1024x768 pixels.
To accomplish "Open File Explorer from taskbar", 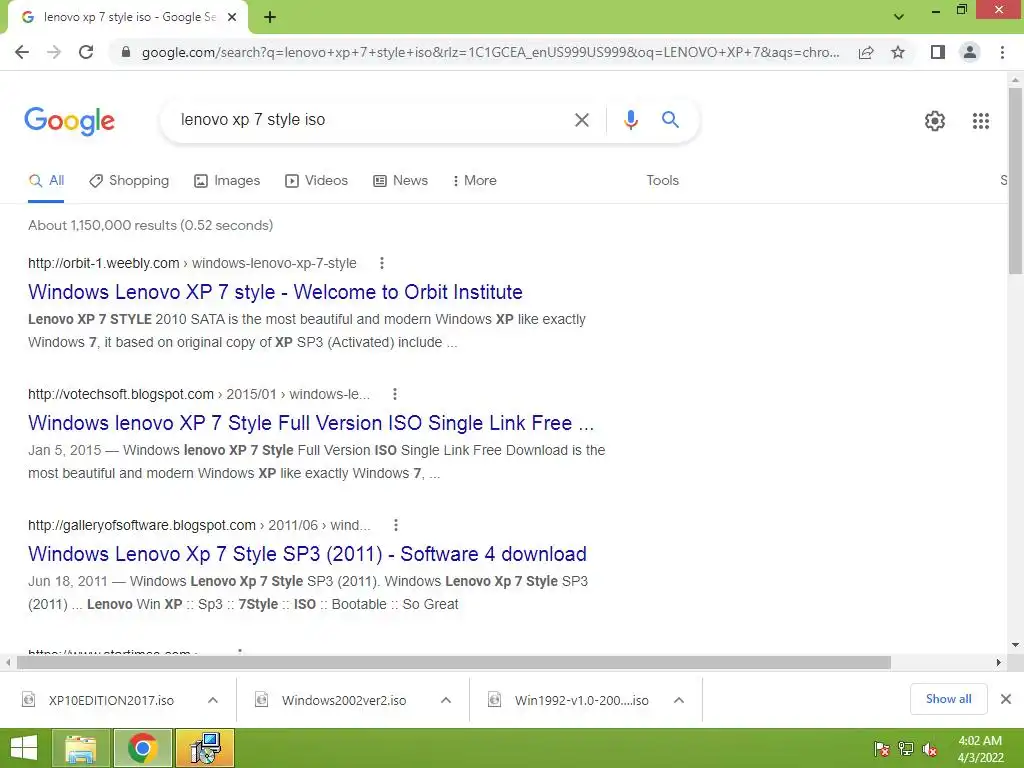I will tap(81, 748).
